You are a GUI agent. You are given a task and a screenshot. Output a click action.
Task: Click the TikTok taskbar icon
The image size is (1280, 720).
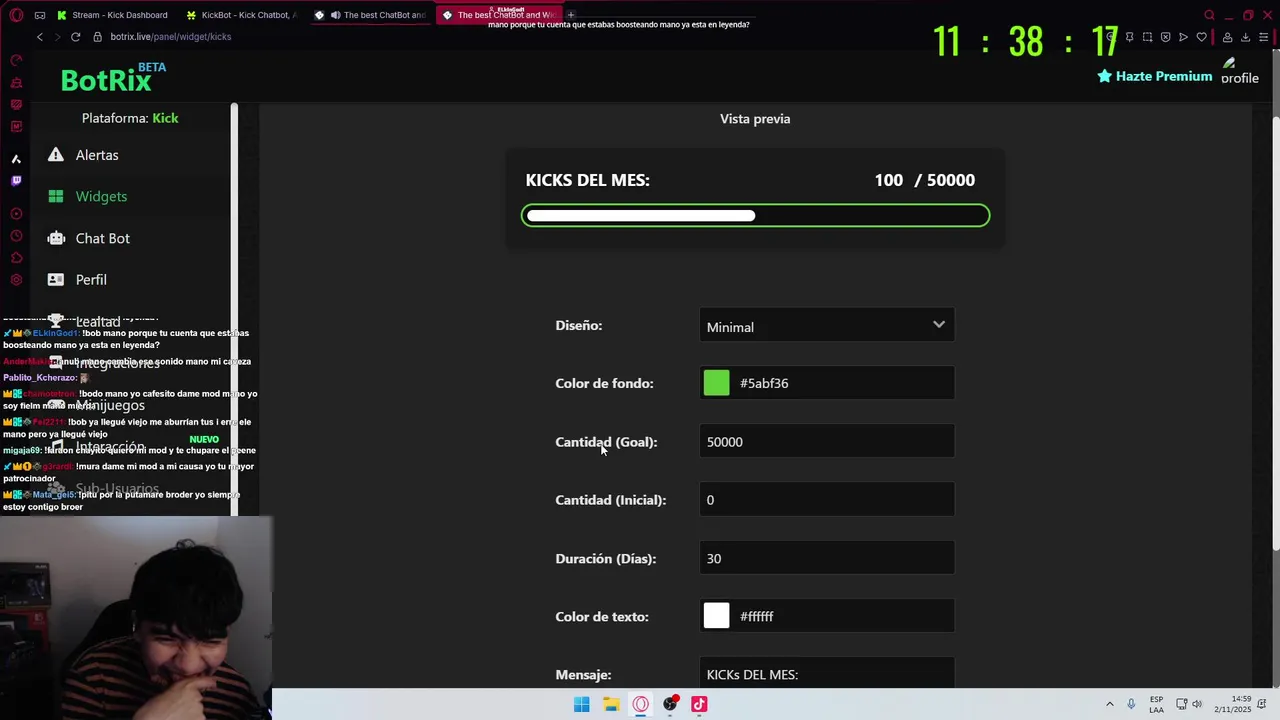699,704
